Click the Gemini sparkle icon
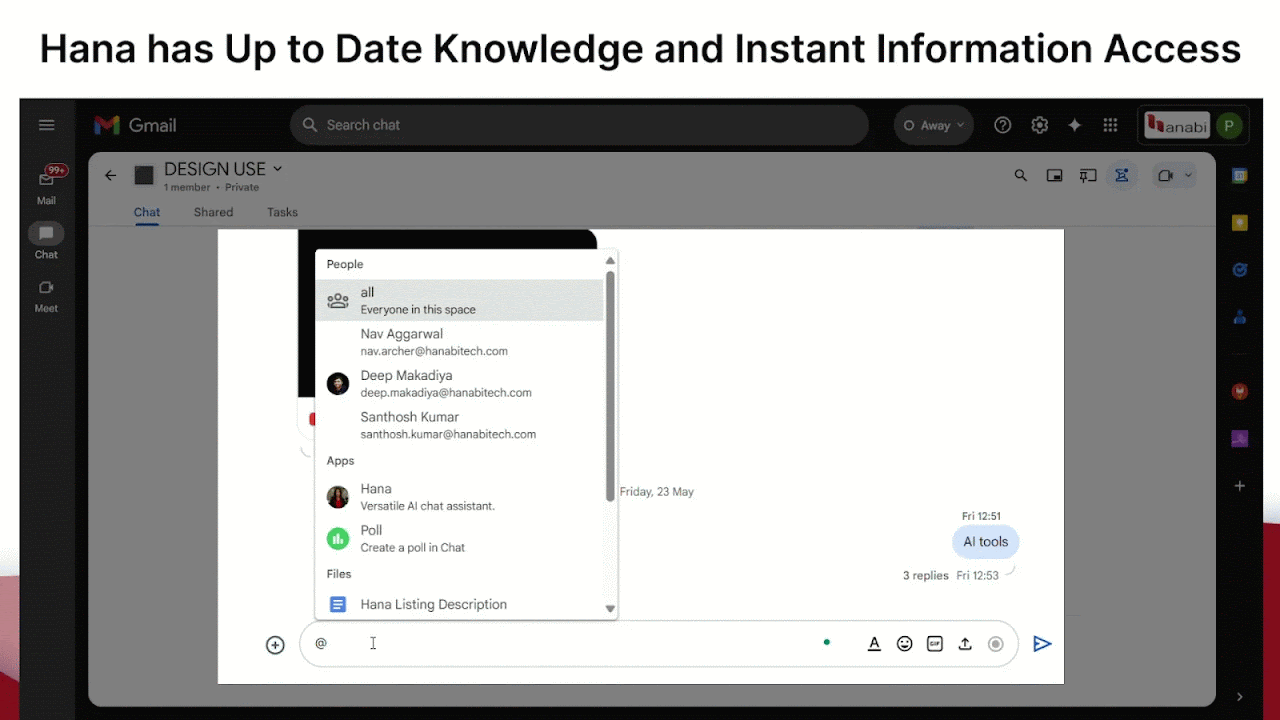This screenshot has height=720, width=1280. coord(1075,125)
